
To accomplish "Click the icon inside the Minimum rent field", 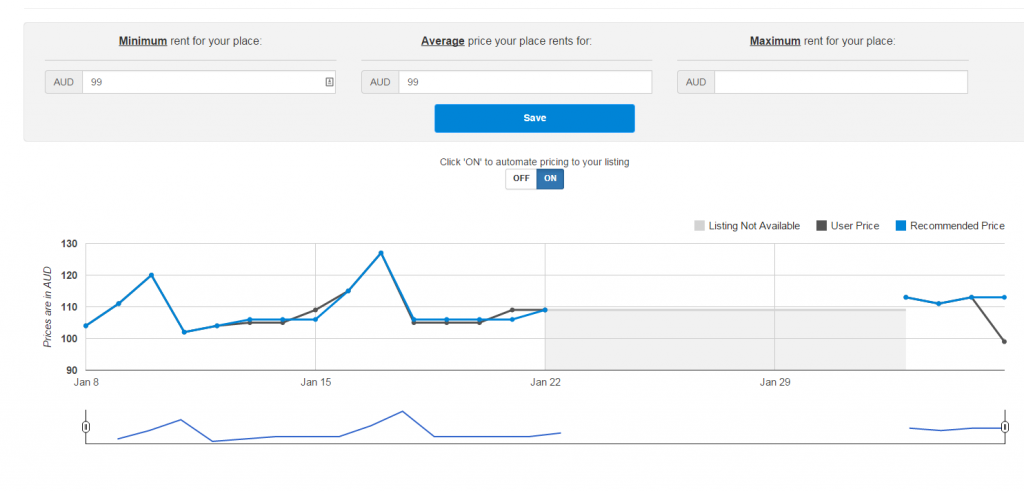I will click(329, 82).
